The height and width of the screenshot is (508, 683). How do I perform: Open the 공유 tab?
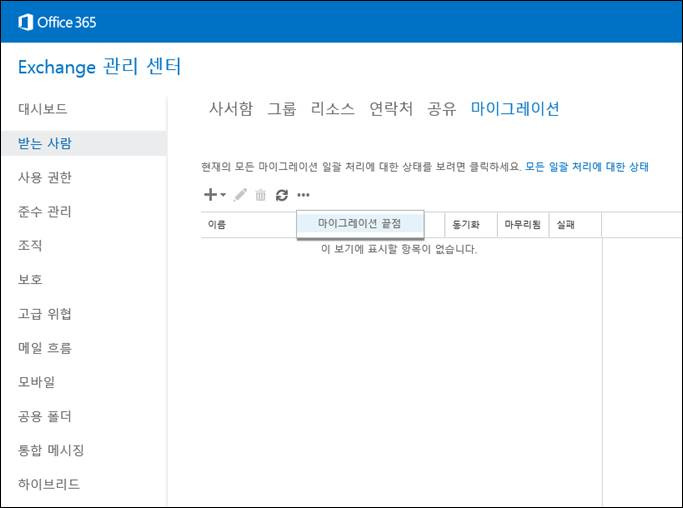(442, 108)
